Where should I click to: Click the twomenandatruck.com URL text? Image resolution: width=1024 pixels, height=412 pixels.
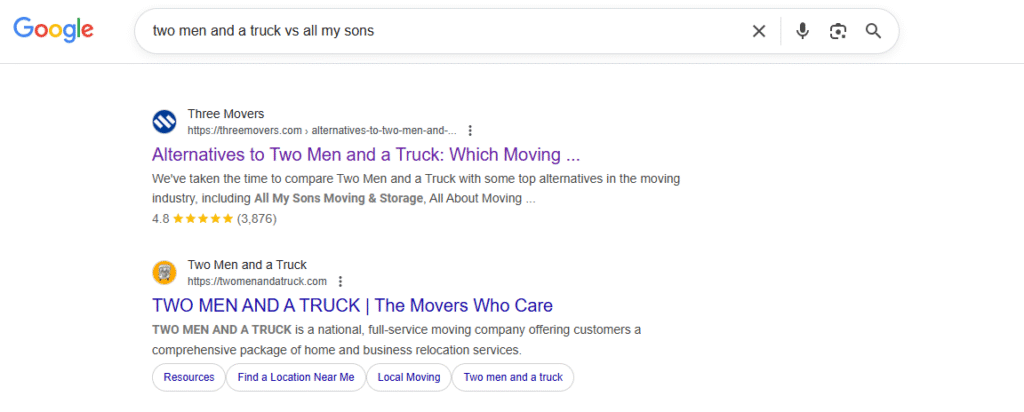click(257, 282)
